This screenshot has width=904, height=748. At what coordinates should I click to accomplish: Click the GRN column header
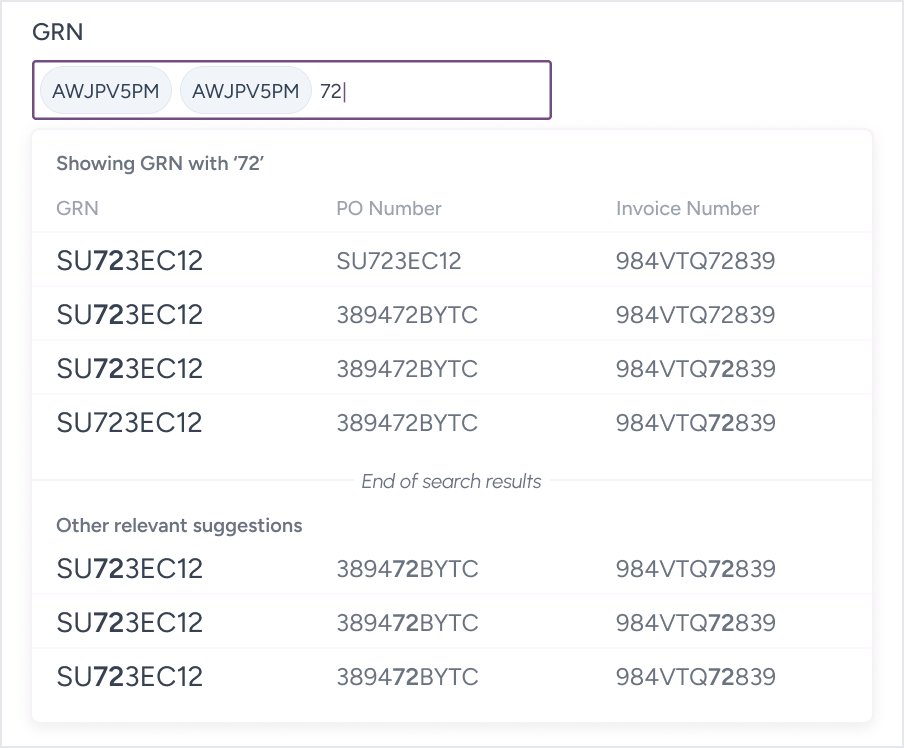point(78,209)
